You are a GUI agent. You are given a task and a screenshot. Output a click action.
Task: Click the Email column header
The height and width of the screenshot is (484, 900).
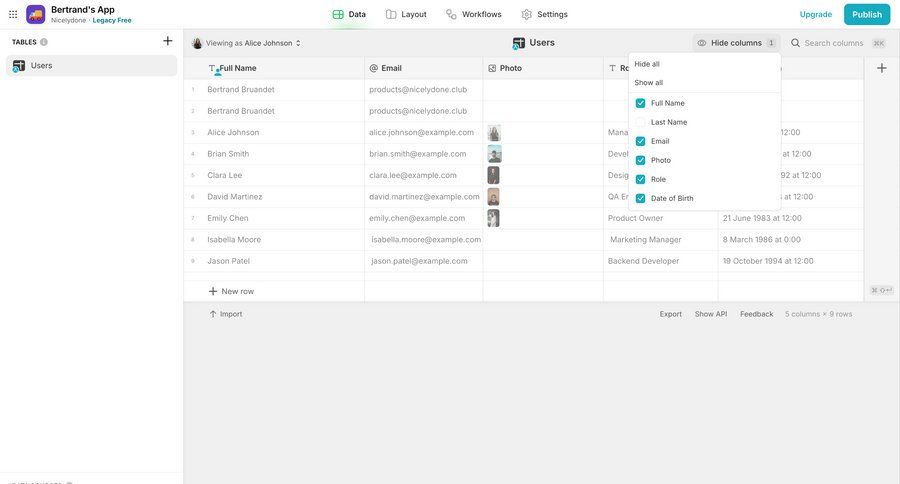coord(424,68)
